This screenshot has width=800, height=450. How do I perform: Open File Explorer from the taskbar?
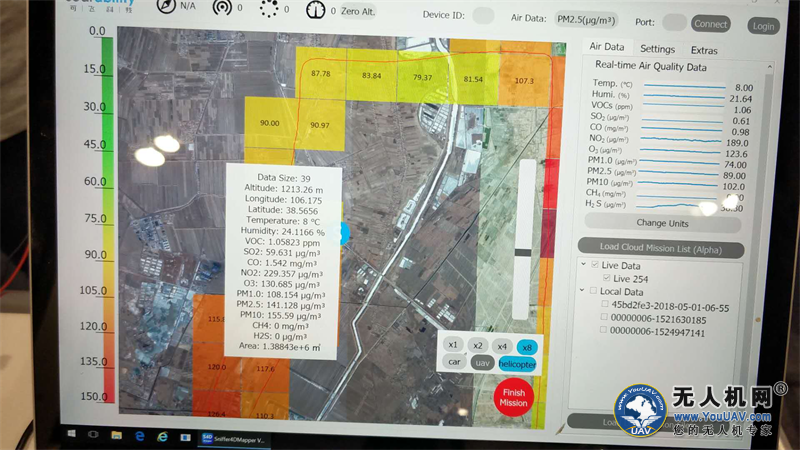coord(117,436)
